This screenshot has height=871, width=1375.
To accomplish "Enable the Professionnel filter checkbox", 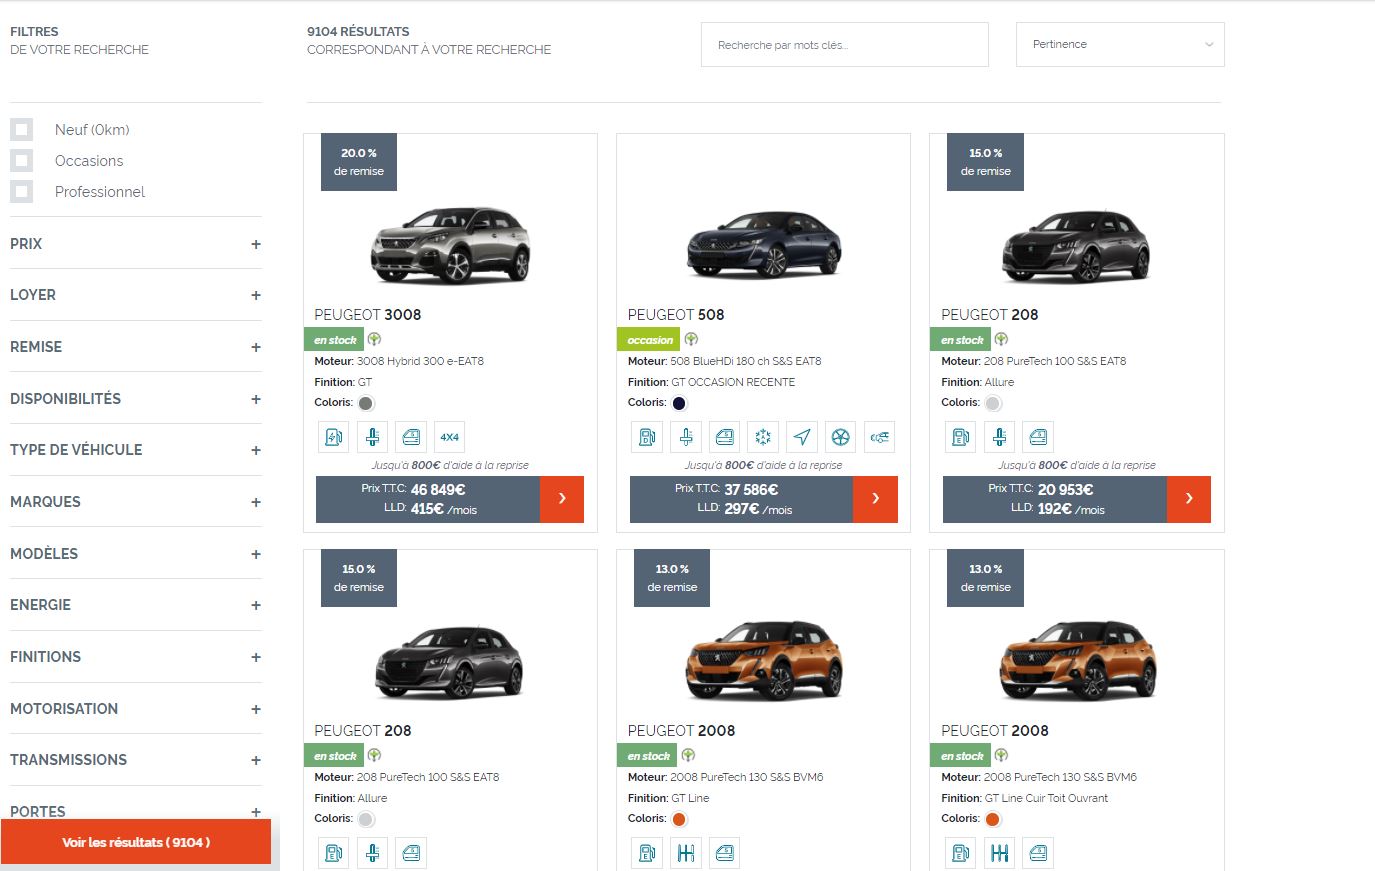I will point(22,192).
